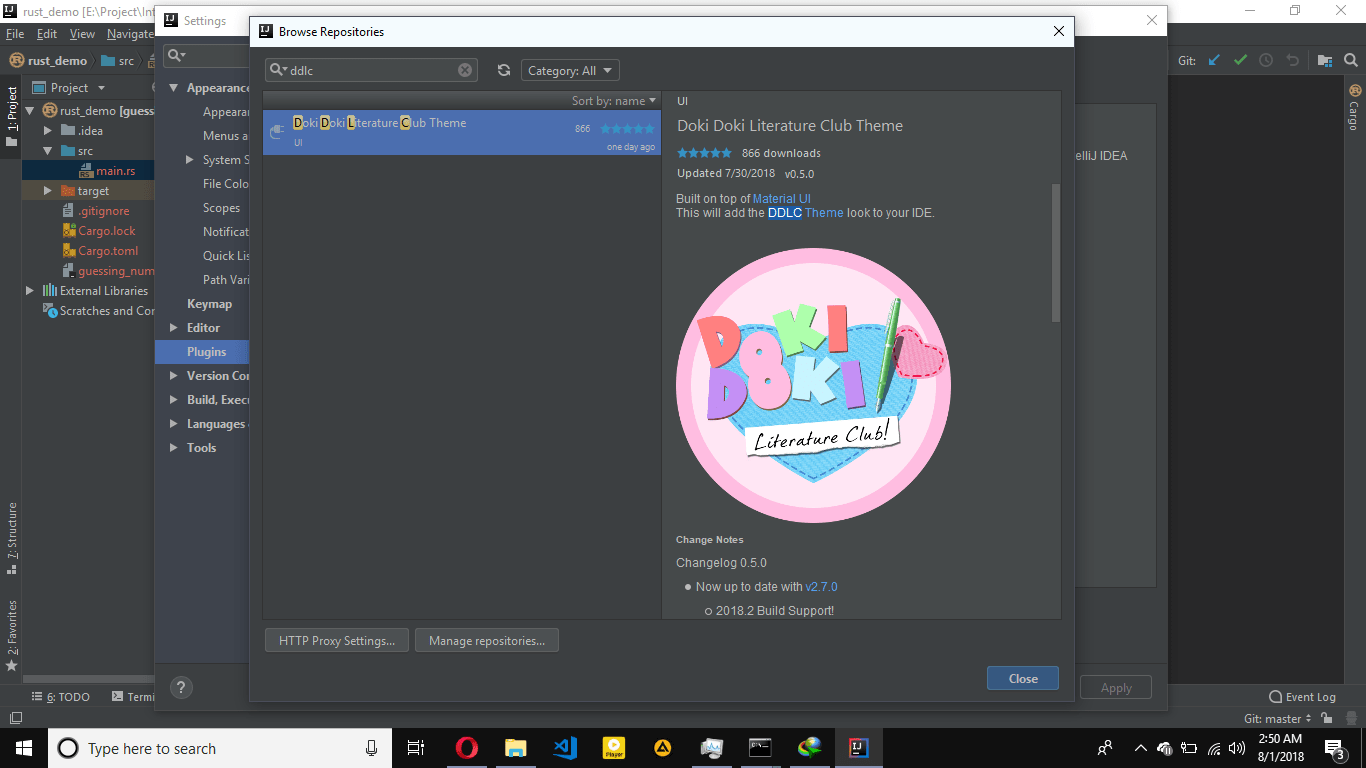The image size is (1366, 768).
Task: Expand the target folder
Action: pyautogui.click(x=48, y=191)
